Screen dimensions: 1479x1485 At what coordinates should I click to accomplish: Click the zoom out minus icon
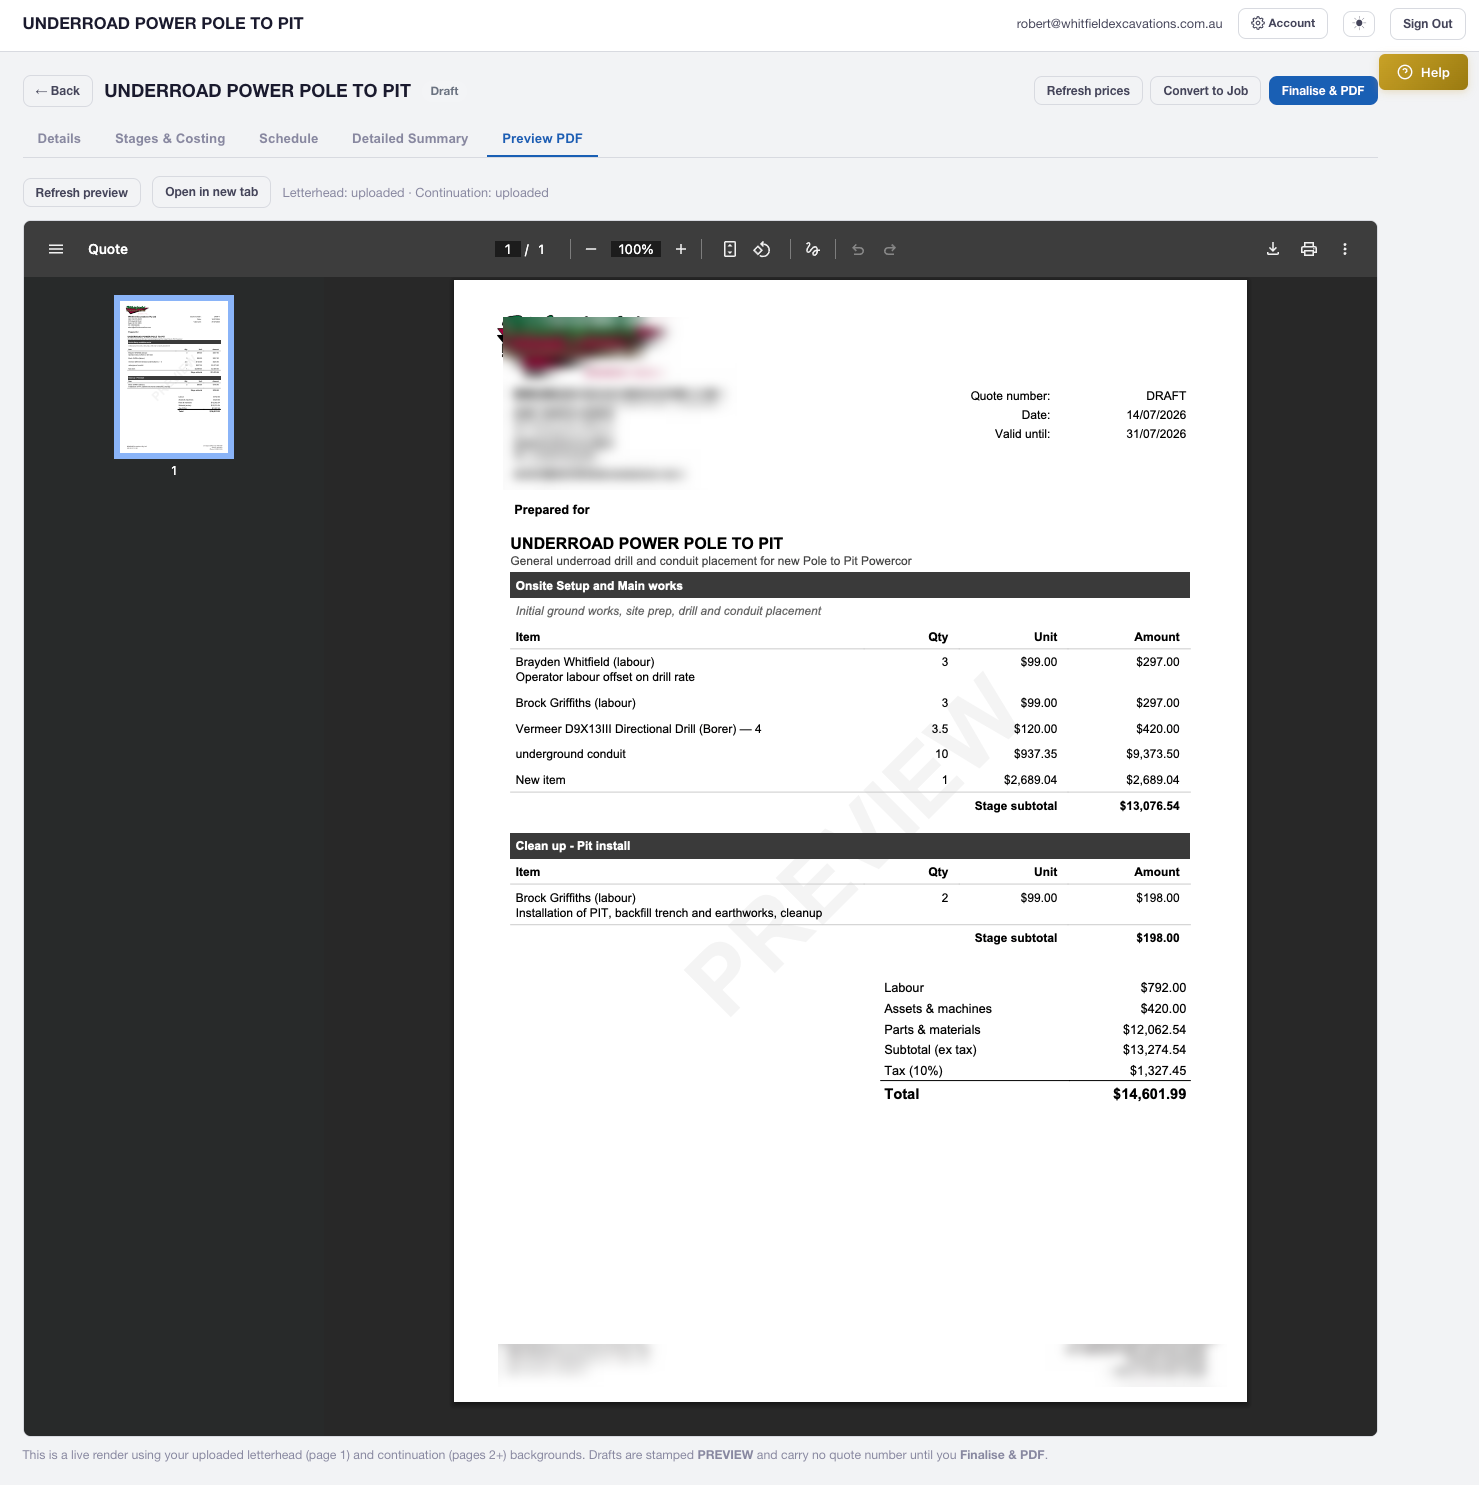pyautogui.click(x=591, y=249)
